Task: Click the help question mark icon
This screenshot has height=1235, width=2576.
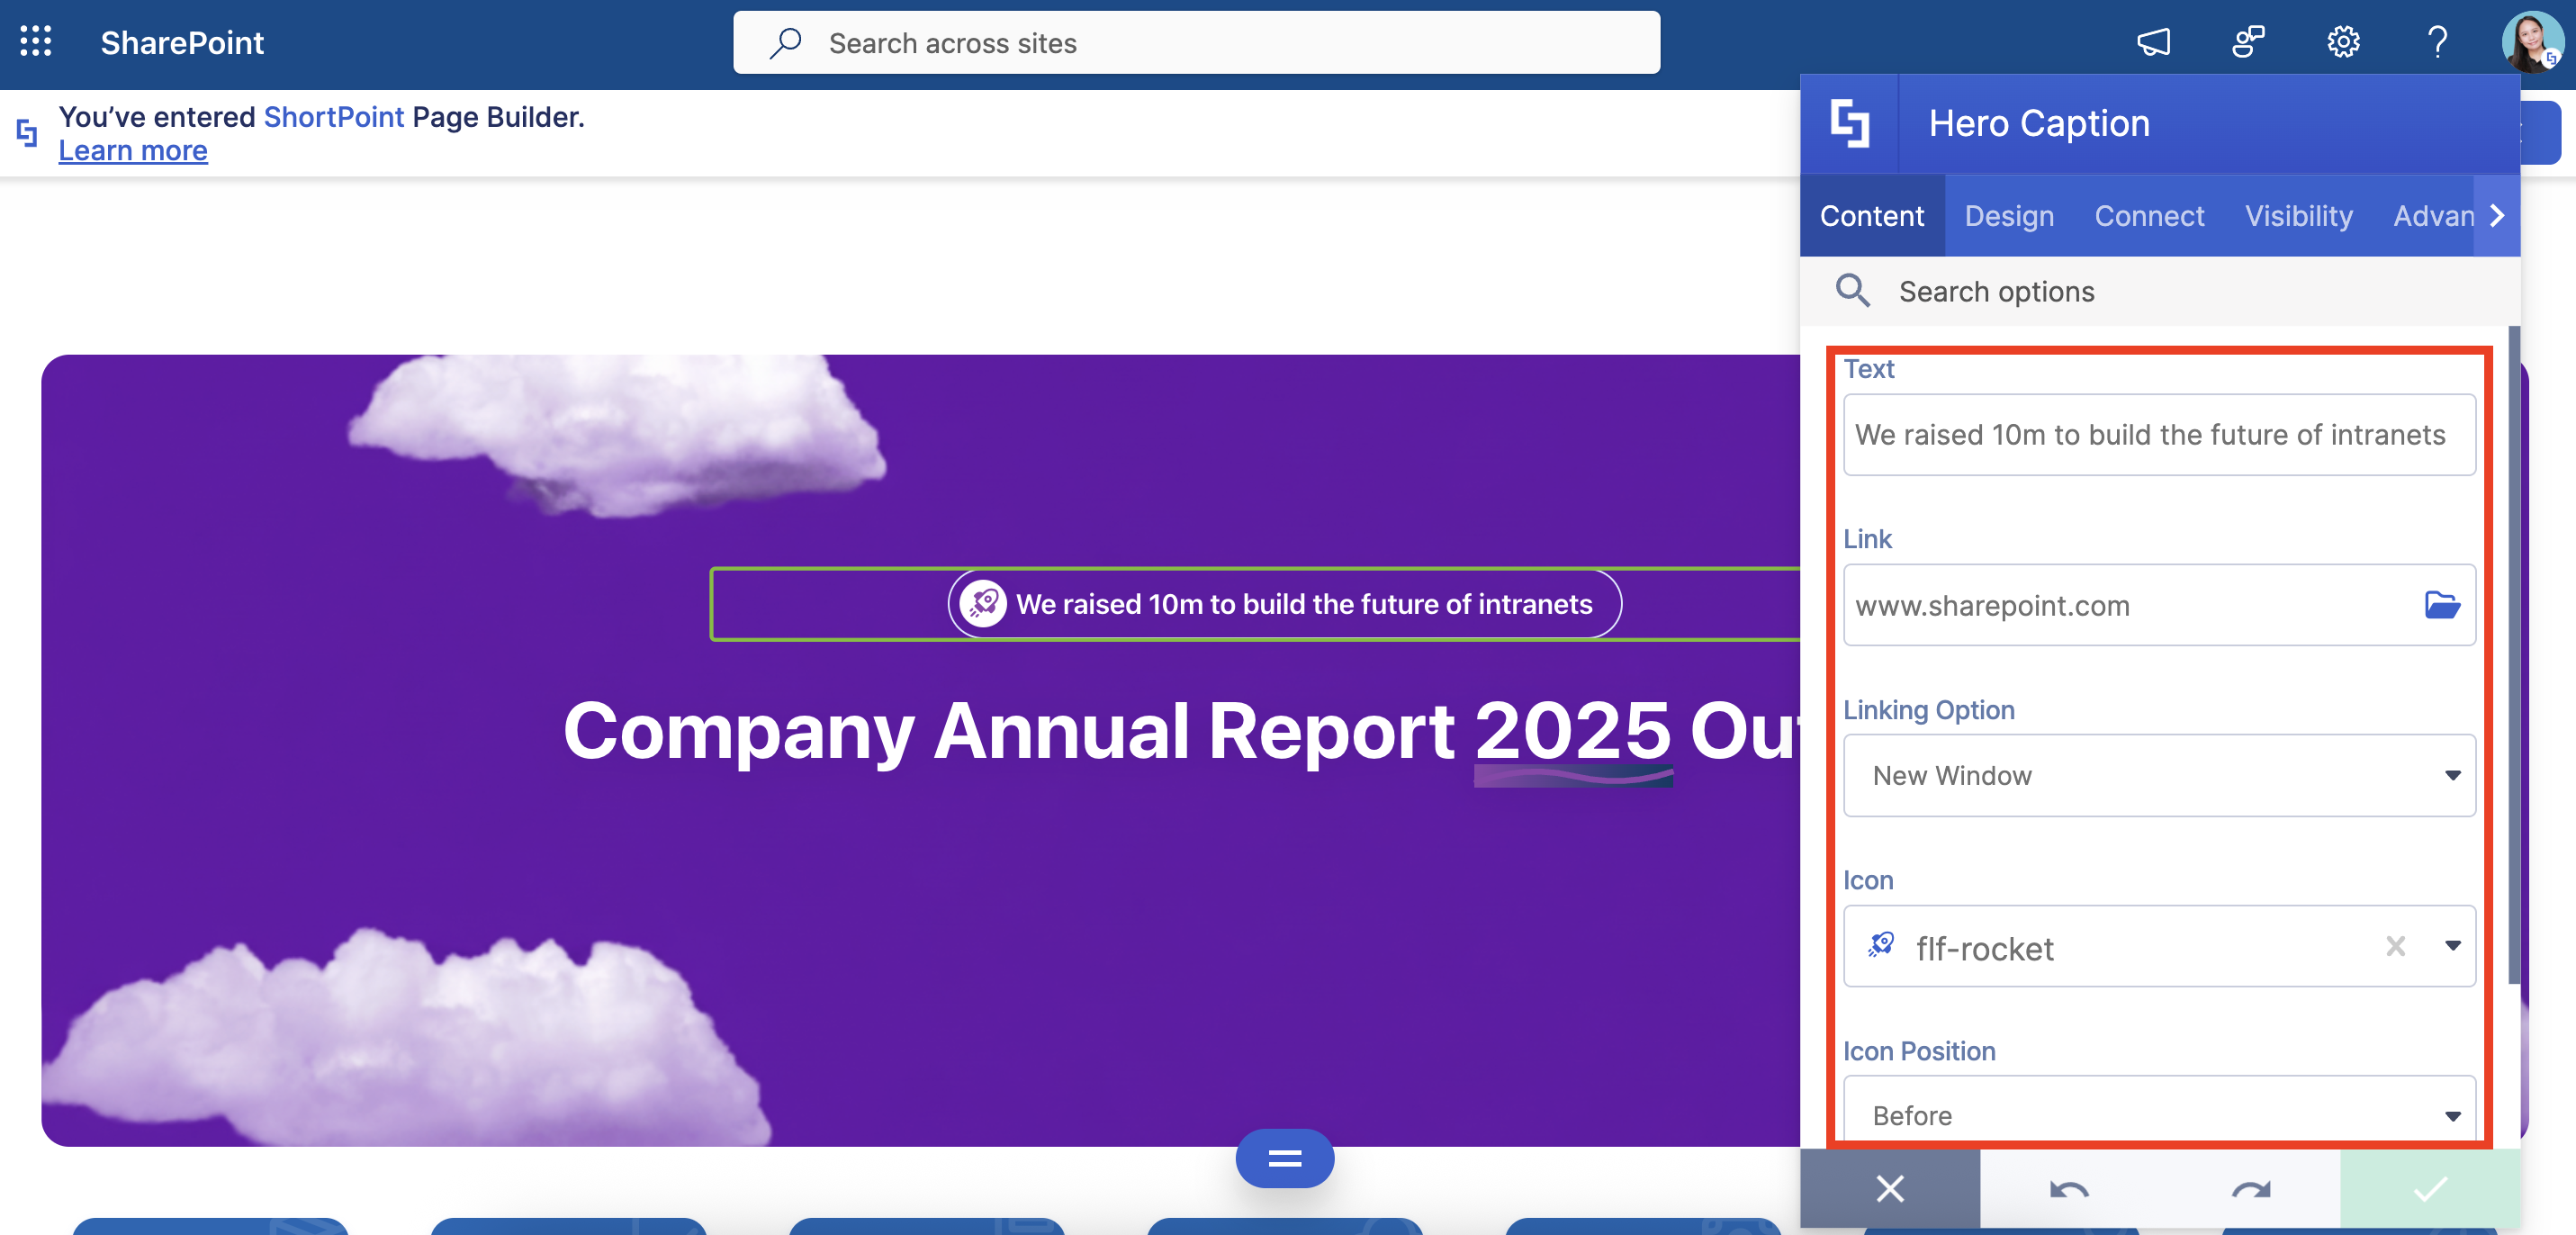Action: click(x=2437, y=42)
